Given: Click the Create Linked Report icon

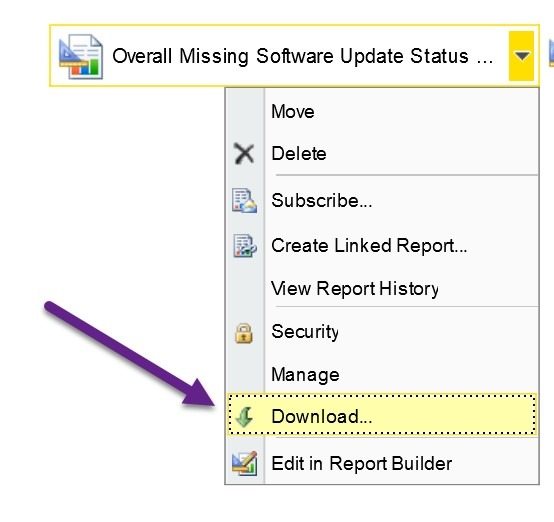Looking at the screenshot, I should [244, 245].
